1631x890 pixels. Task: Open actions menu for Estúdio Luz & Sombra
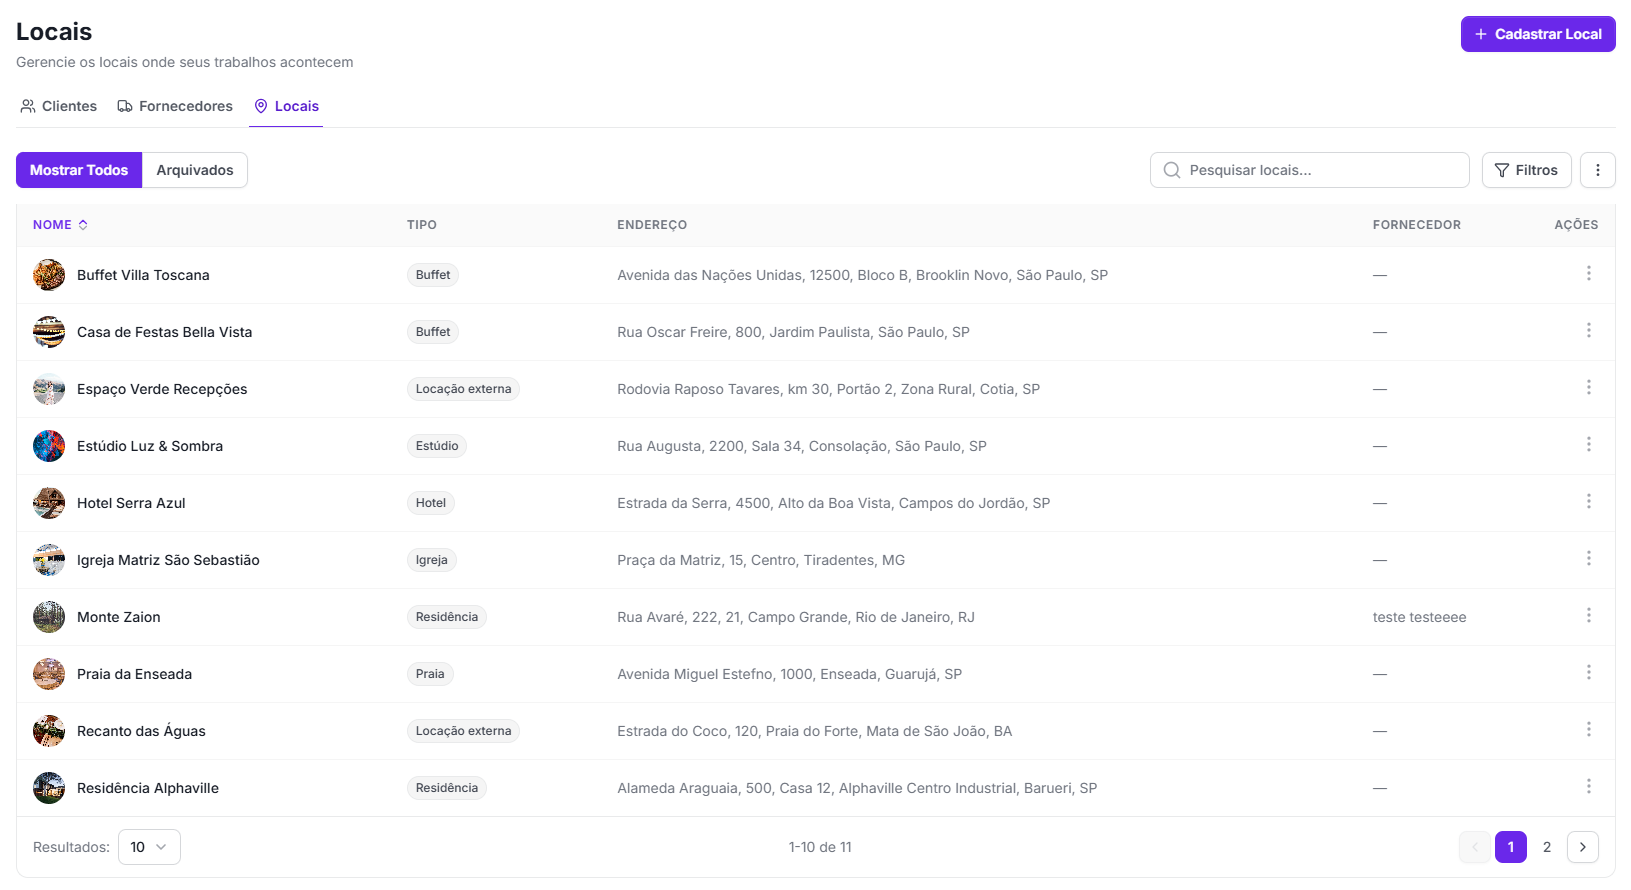click(x=1588, y=445)
